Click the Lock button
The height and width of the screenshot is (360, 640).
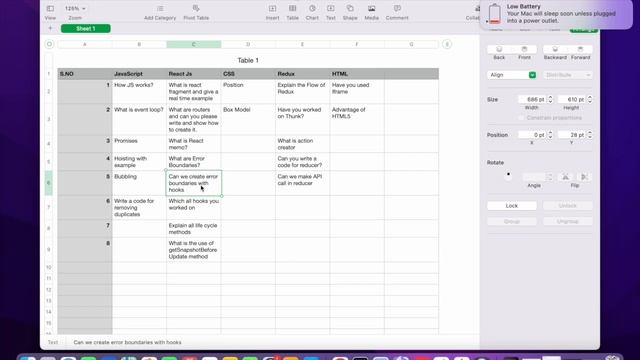pyautogui.click(x=512, y=206)
